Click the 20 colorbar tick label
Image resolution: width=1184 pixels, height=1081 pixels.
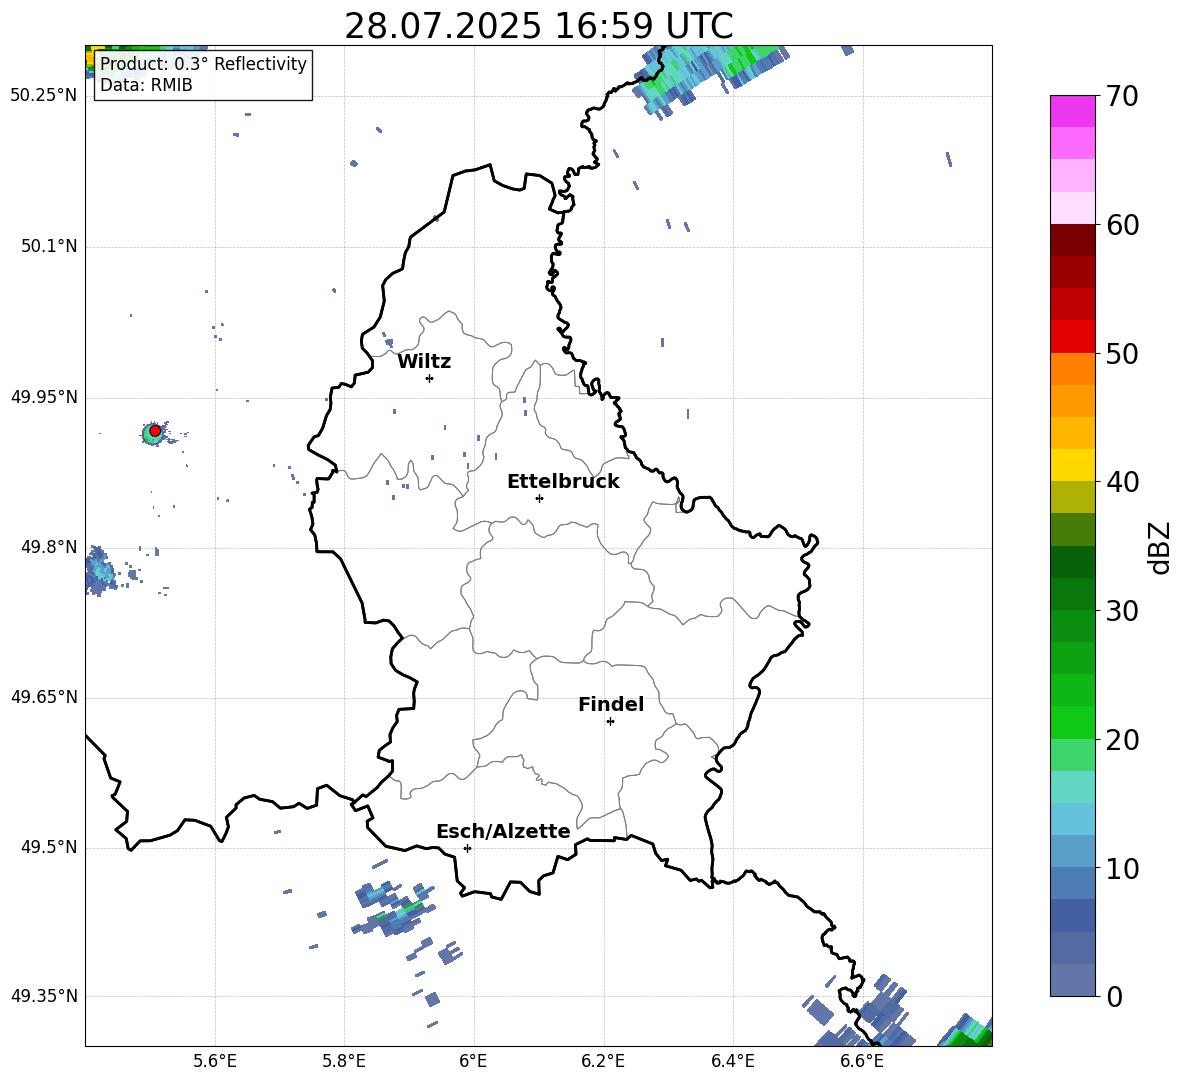tap(1122, 740)
